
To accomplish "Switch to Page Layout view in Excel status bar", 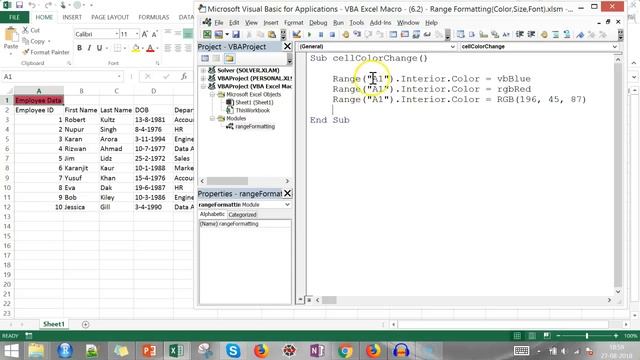I will click(532, 336).
